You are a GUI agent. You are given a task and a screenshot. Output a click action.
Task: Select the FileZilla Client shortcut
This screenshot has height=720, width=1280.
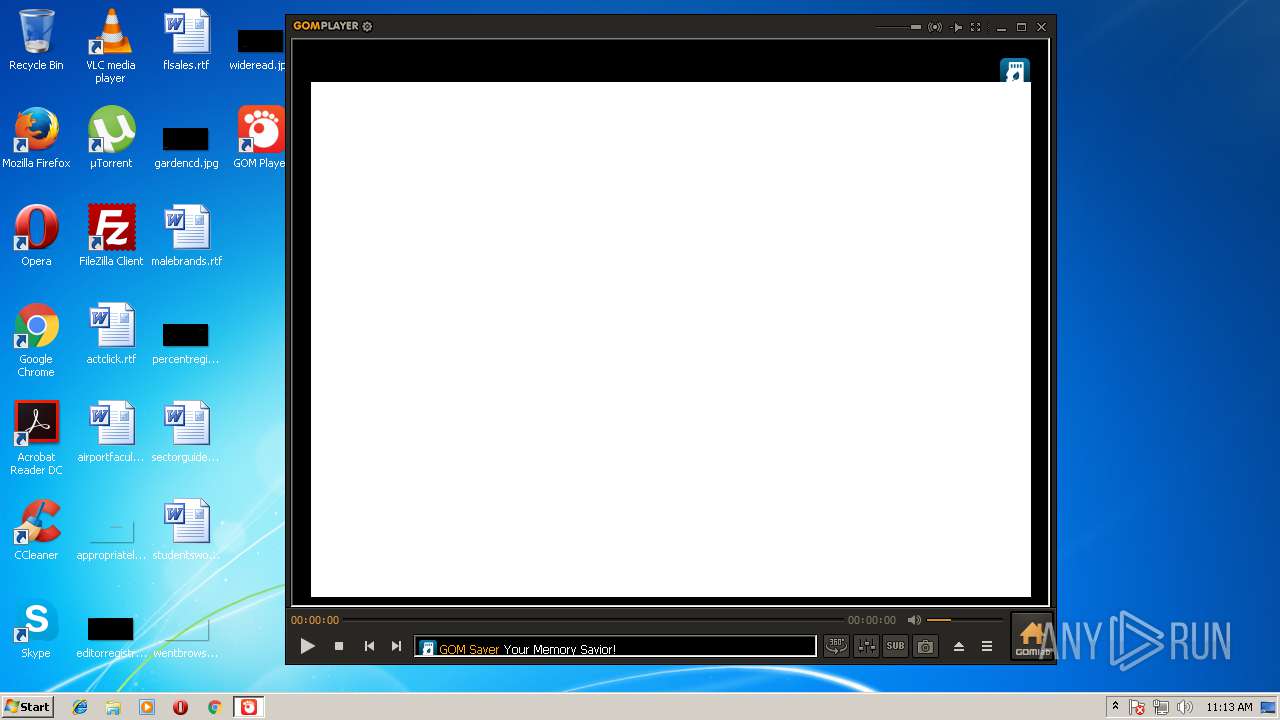pos(111,236)
